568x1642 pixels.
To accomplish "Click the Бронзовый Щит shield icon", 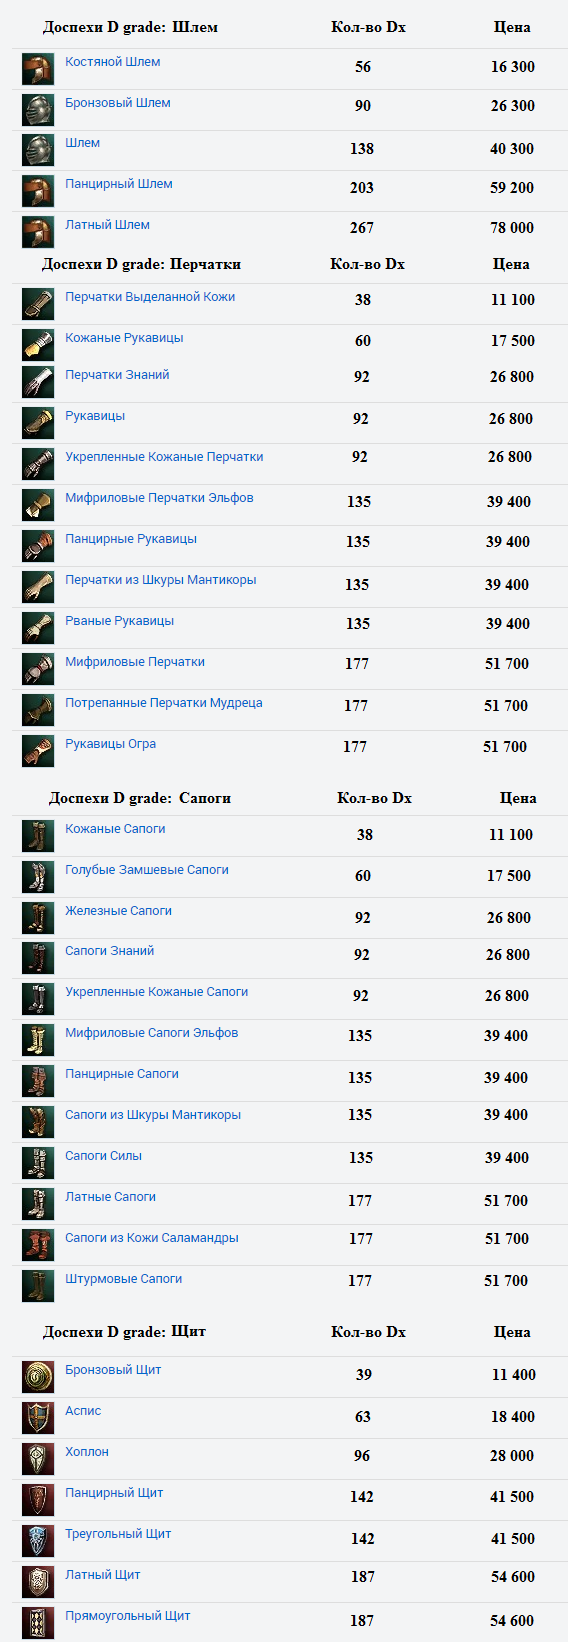I will pos(38,1377).
